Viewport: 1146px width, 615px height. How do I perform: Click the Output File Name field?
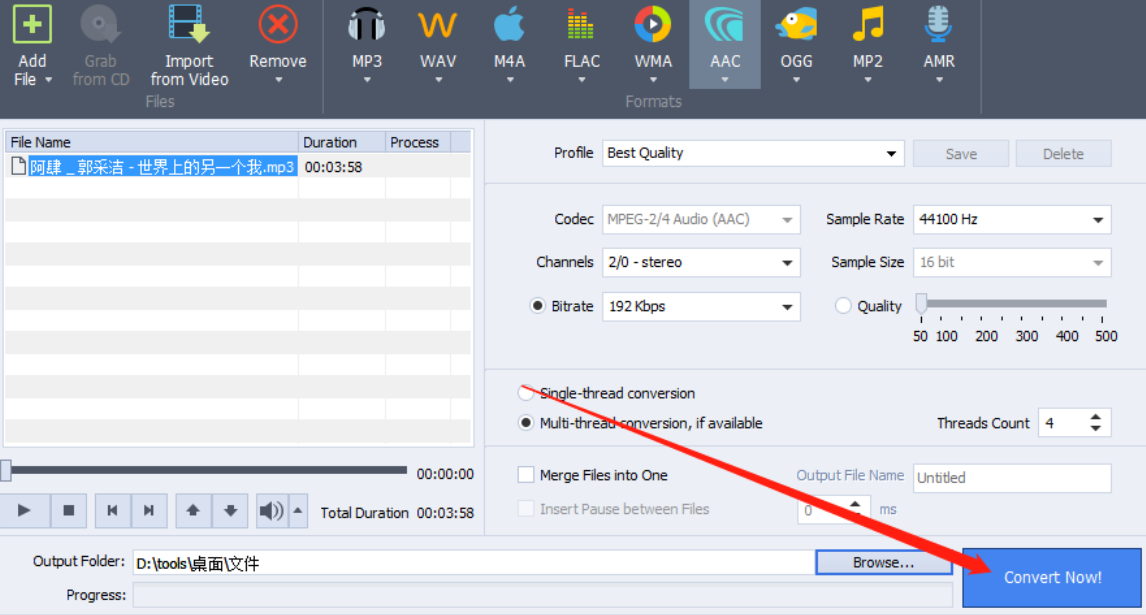point(1012,478)
